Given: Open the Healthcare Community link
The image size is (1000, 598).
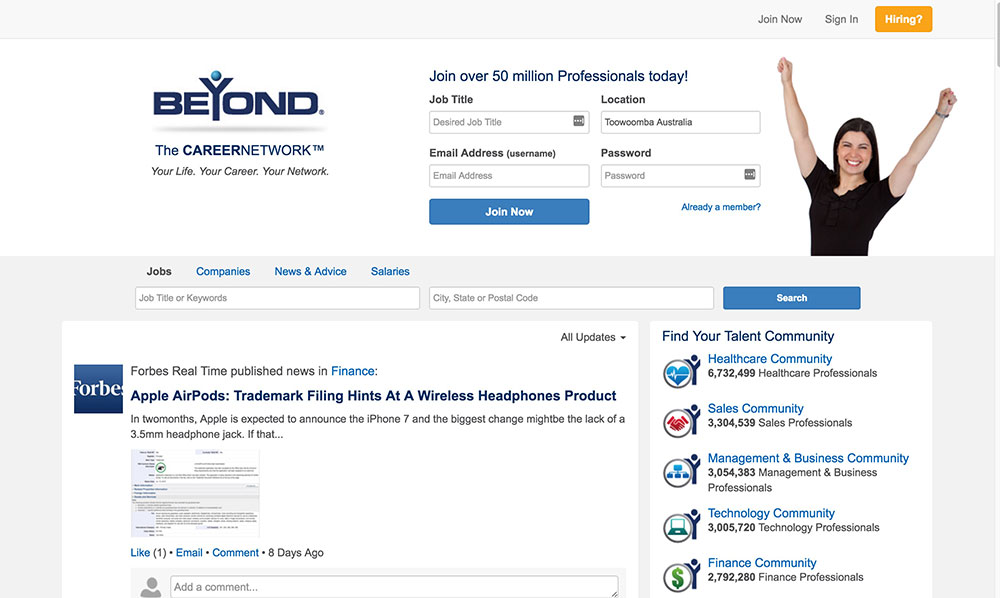Looking at the screenshot, I should pos(770,359).
